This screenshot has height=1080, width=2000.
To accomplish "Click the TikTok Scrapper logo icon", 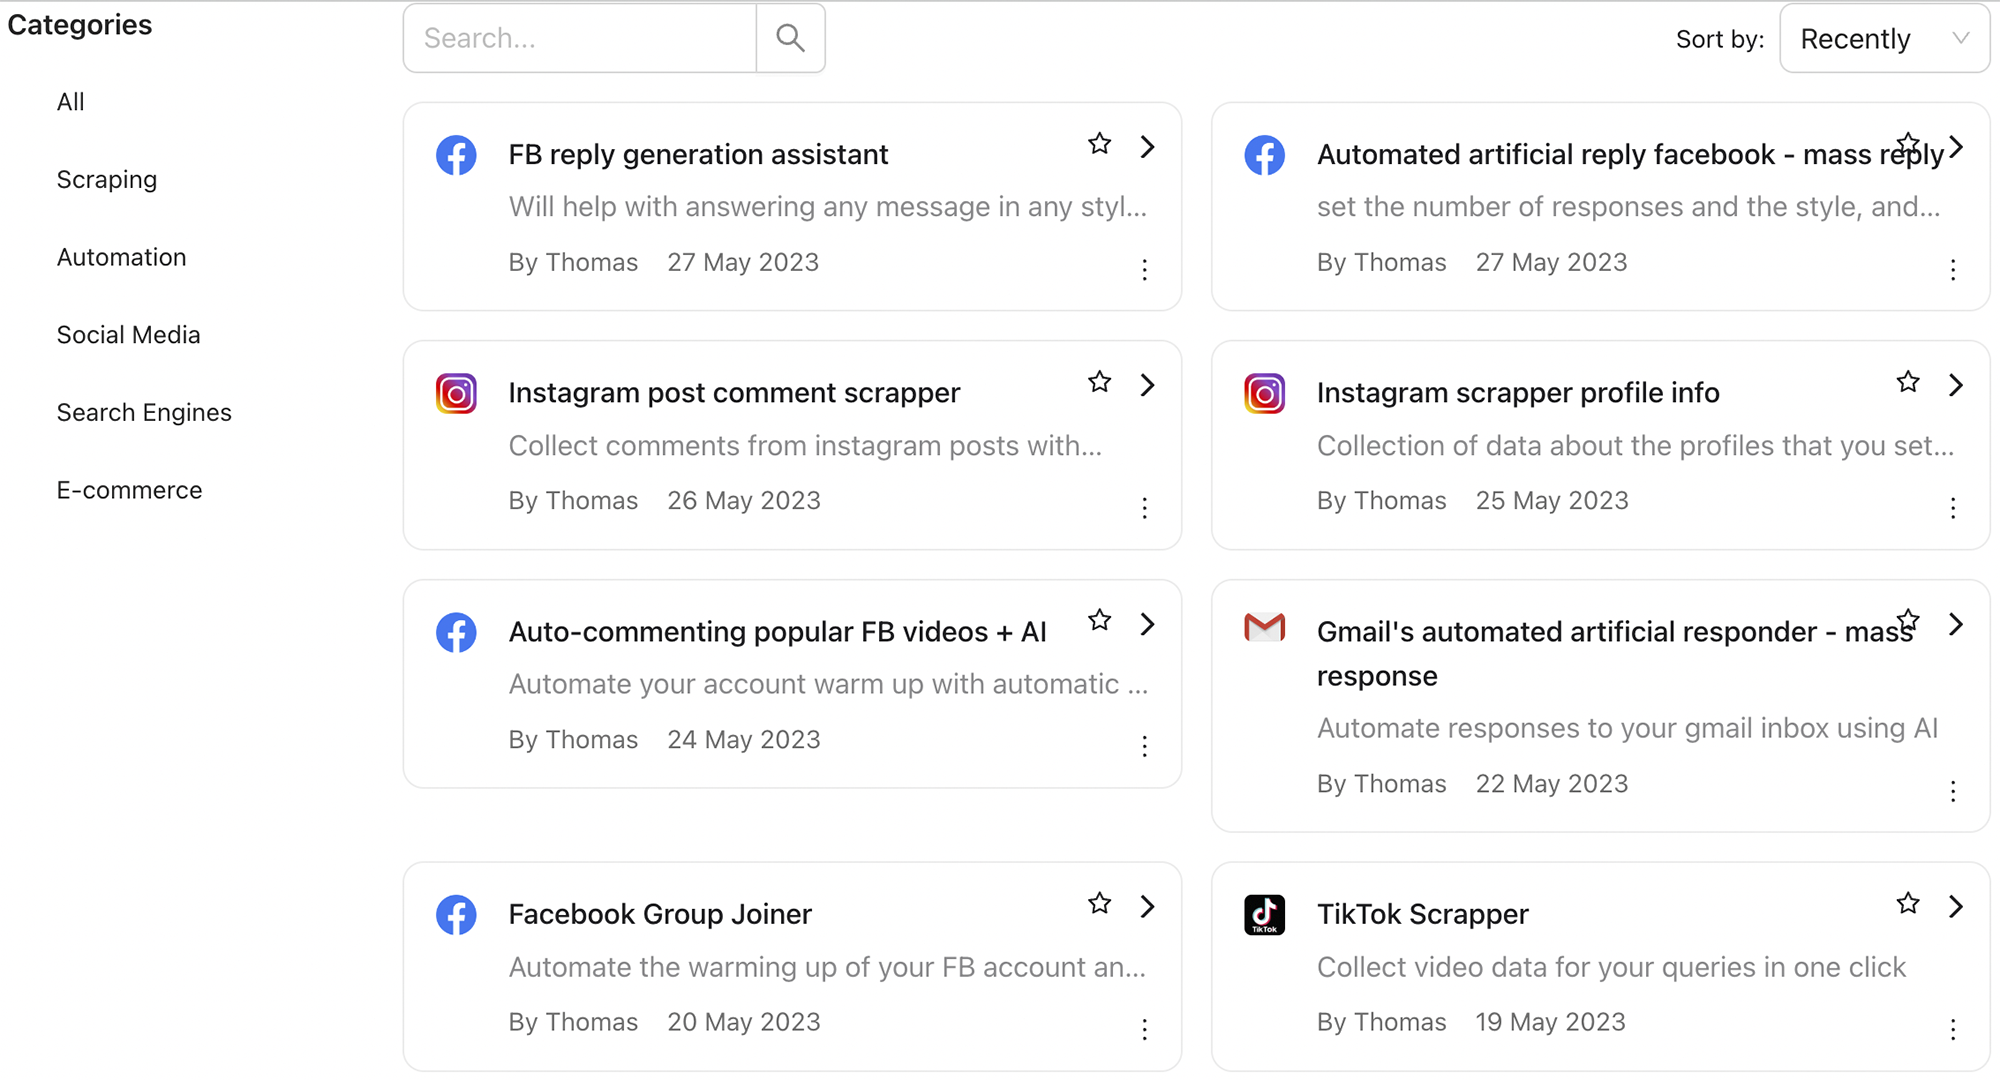I will (x=1264, y=914).
